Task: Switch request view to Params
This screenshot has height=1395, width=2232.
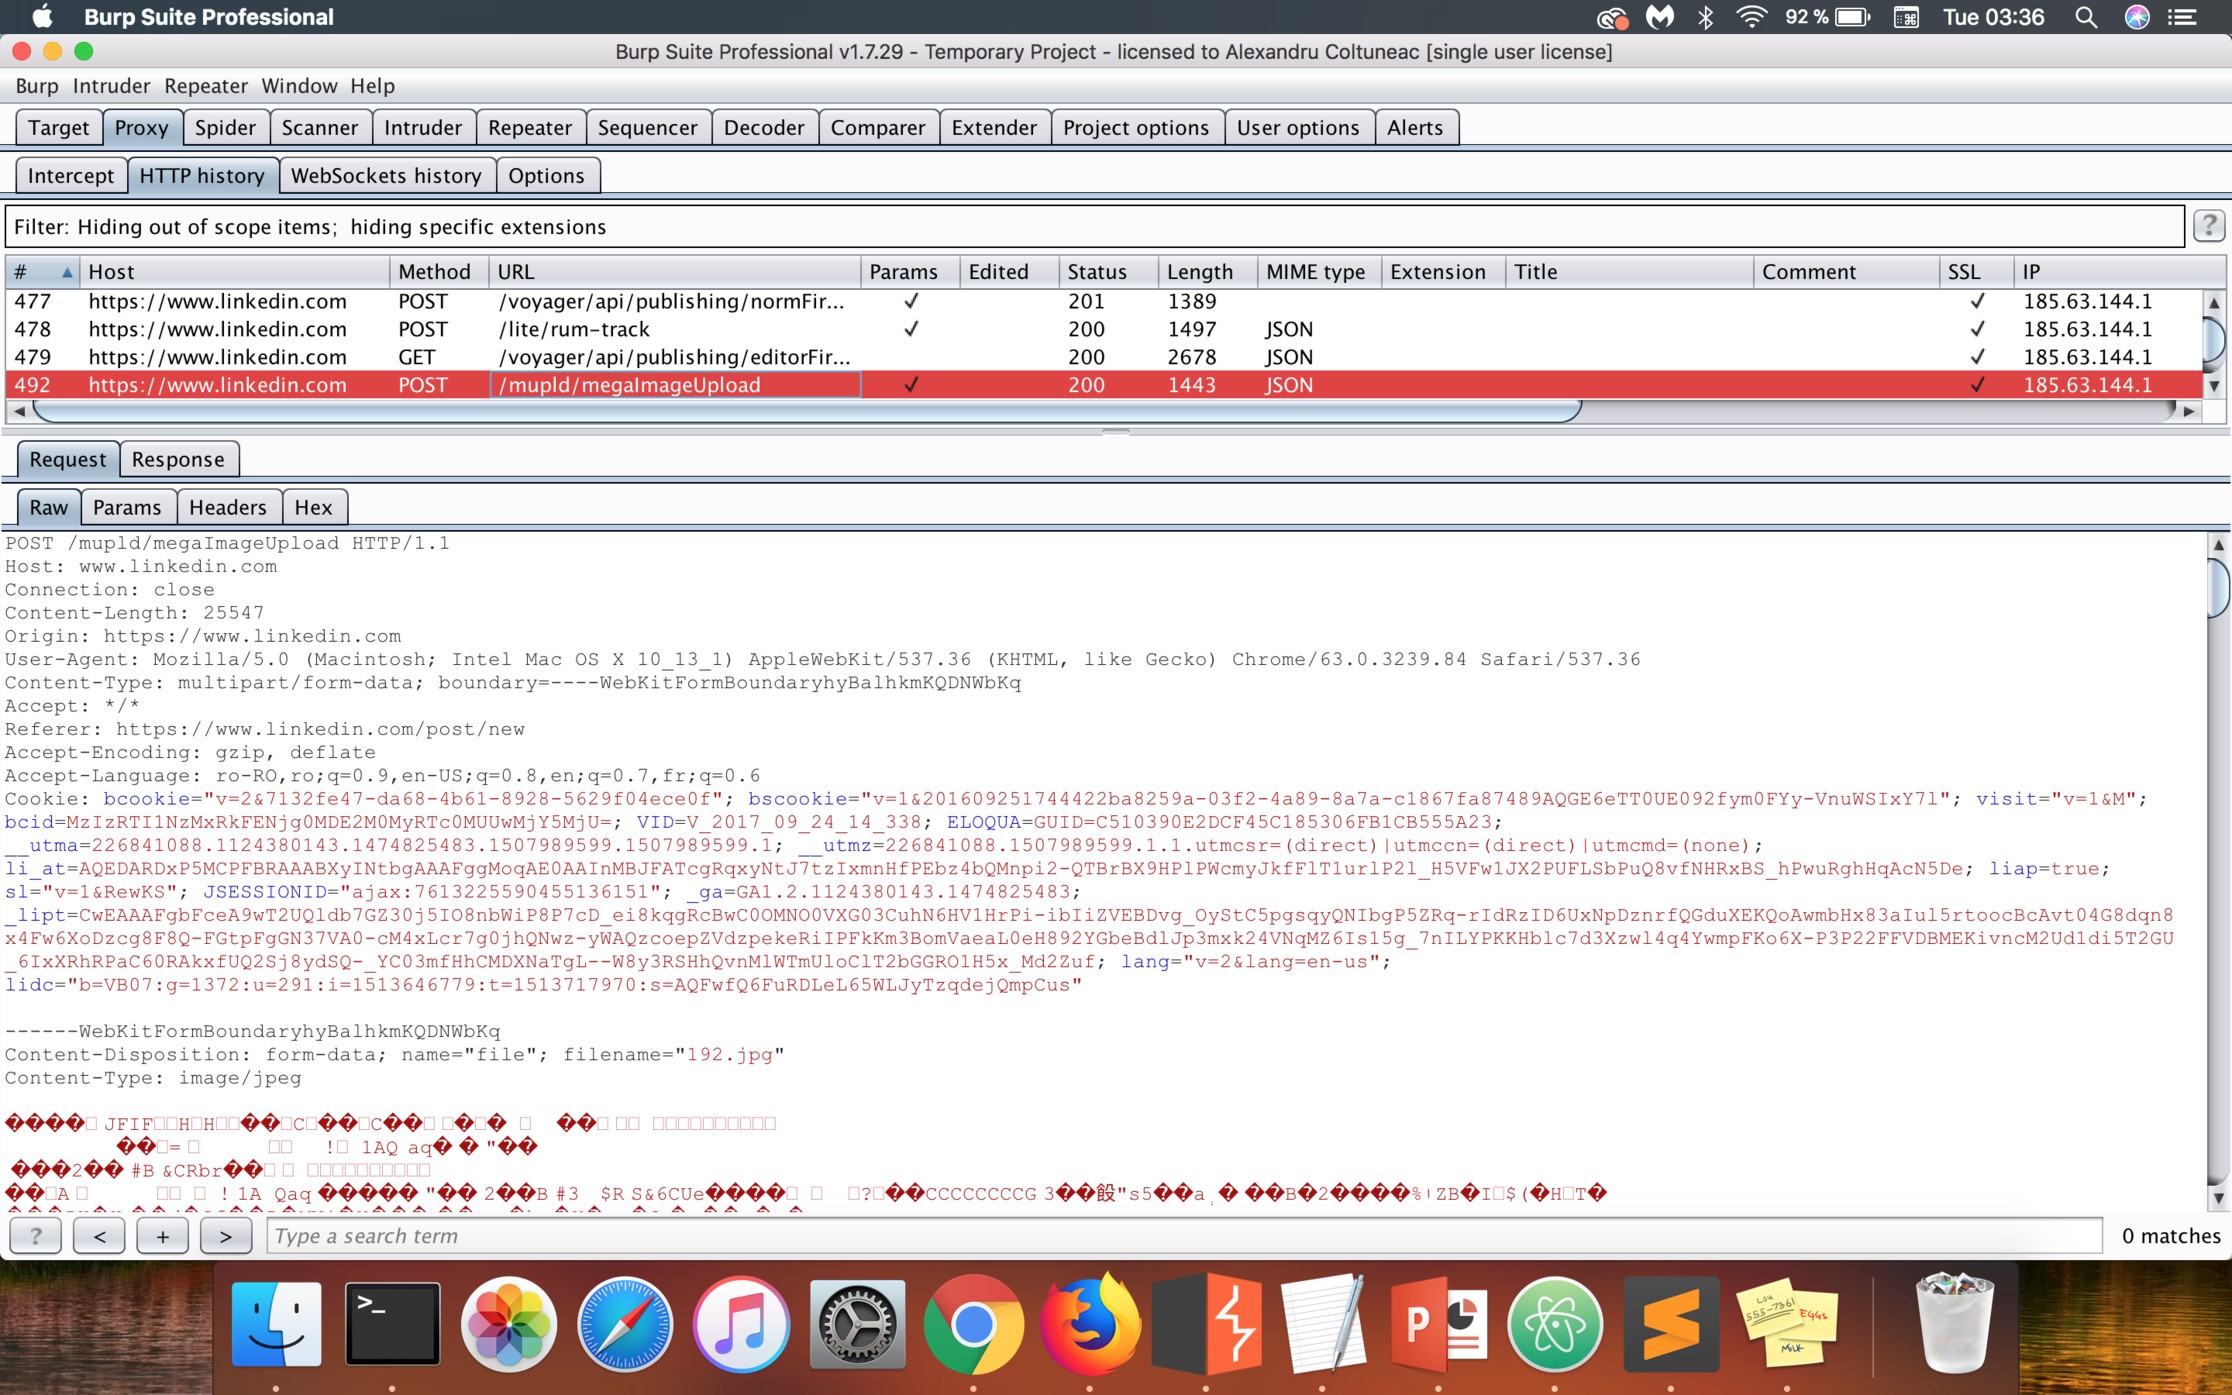Action: coord(127,508)
